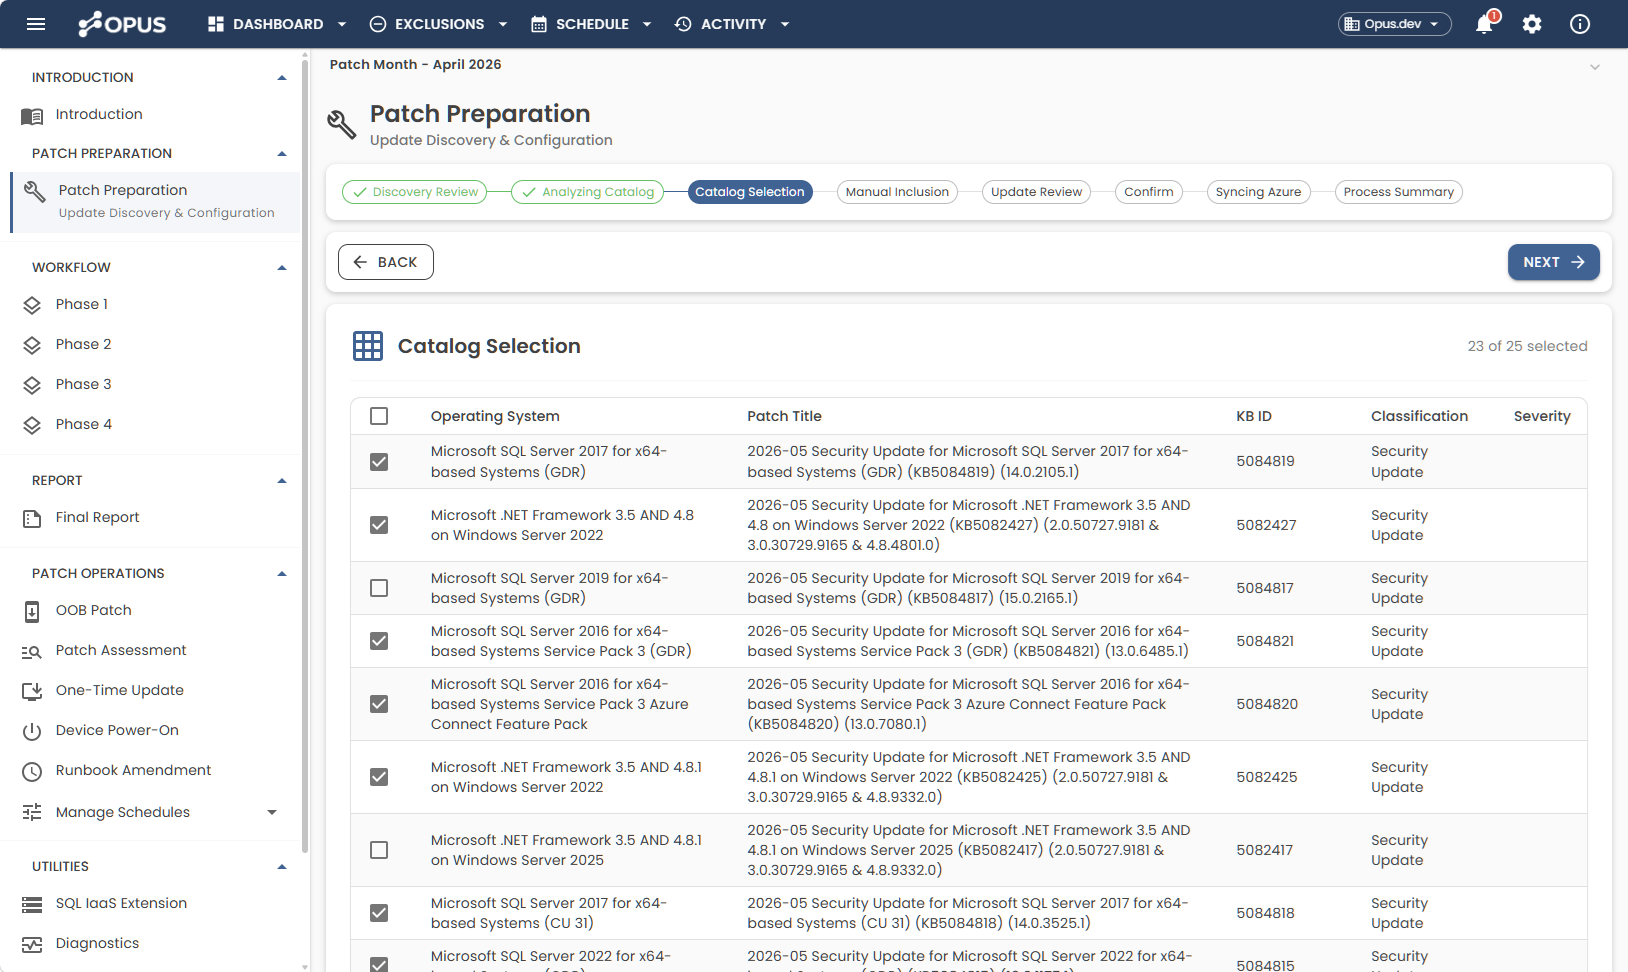
Task: Open the Schedule dropdown arrow
Action: pos(647,24)
